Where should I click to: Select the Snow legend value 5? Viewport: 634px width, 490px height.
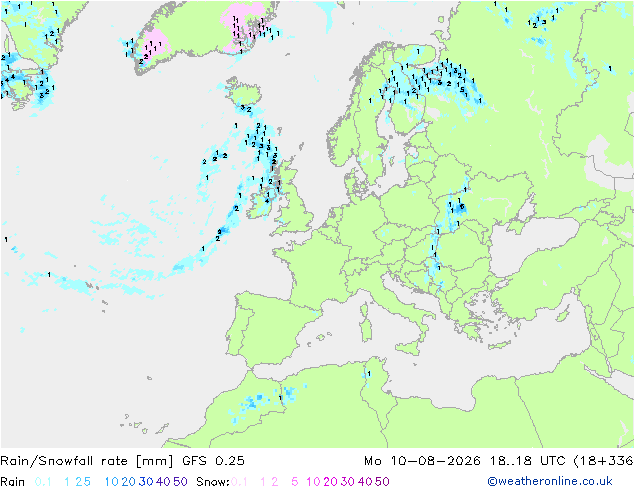tap(295, 482)
